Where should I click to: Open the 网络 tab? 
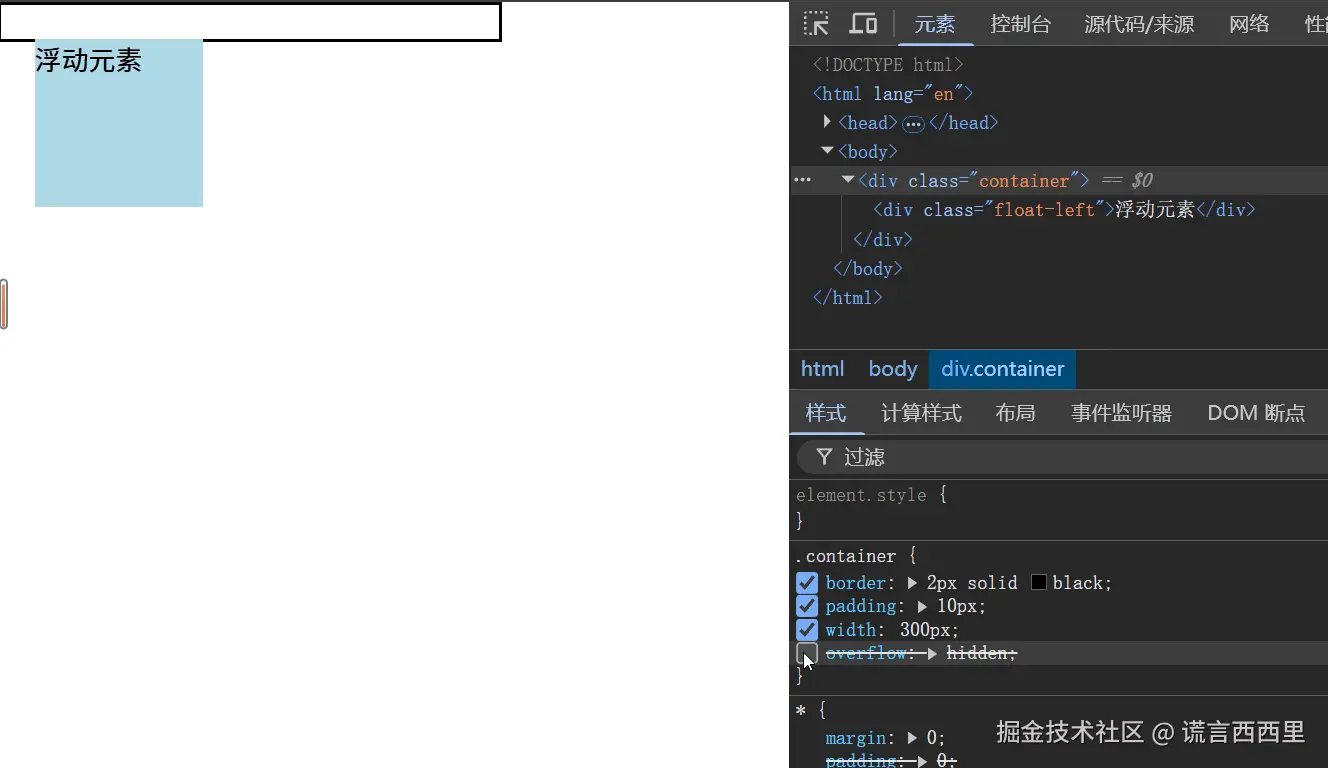[x=1249, y=24]
